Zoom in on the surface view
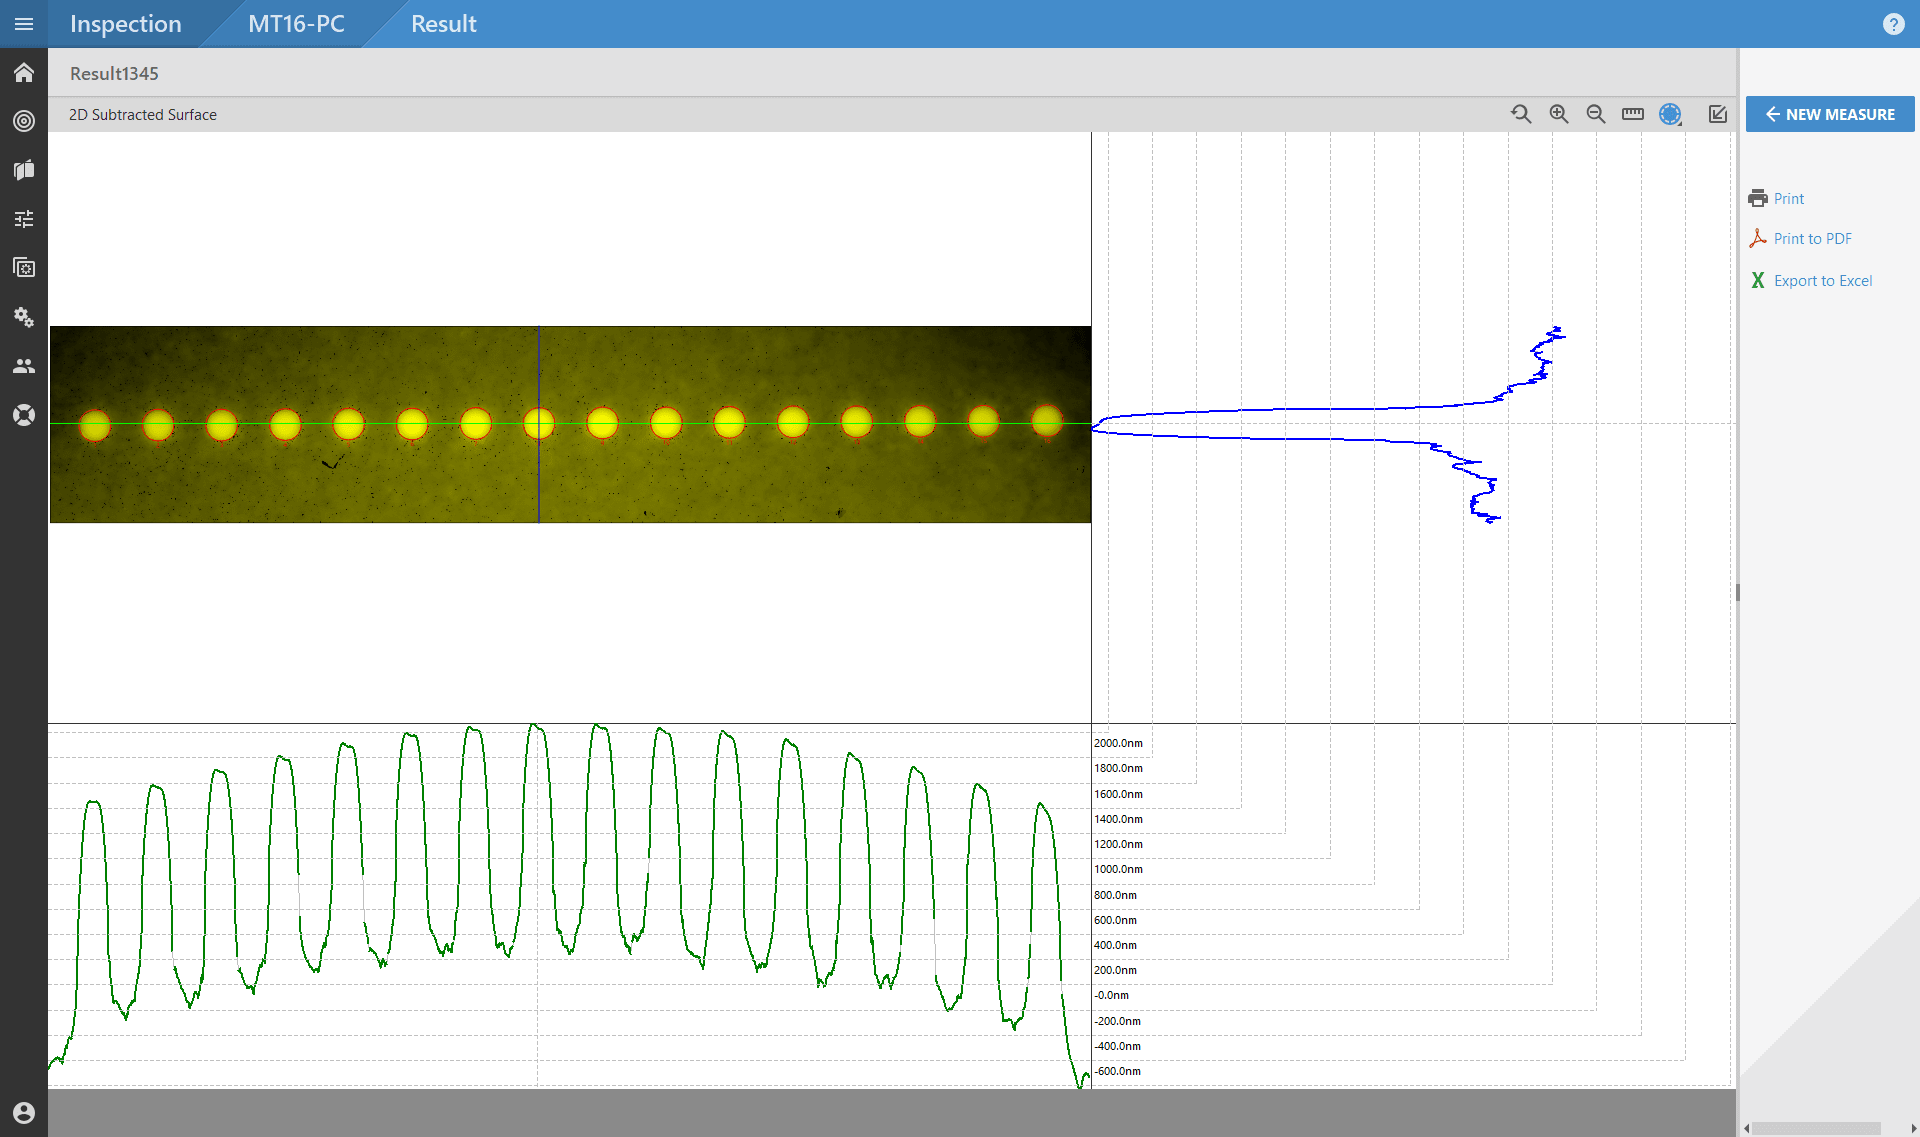Screen dimensions: 1920x1137 [1558, 114]
